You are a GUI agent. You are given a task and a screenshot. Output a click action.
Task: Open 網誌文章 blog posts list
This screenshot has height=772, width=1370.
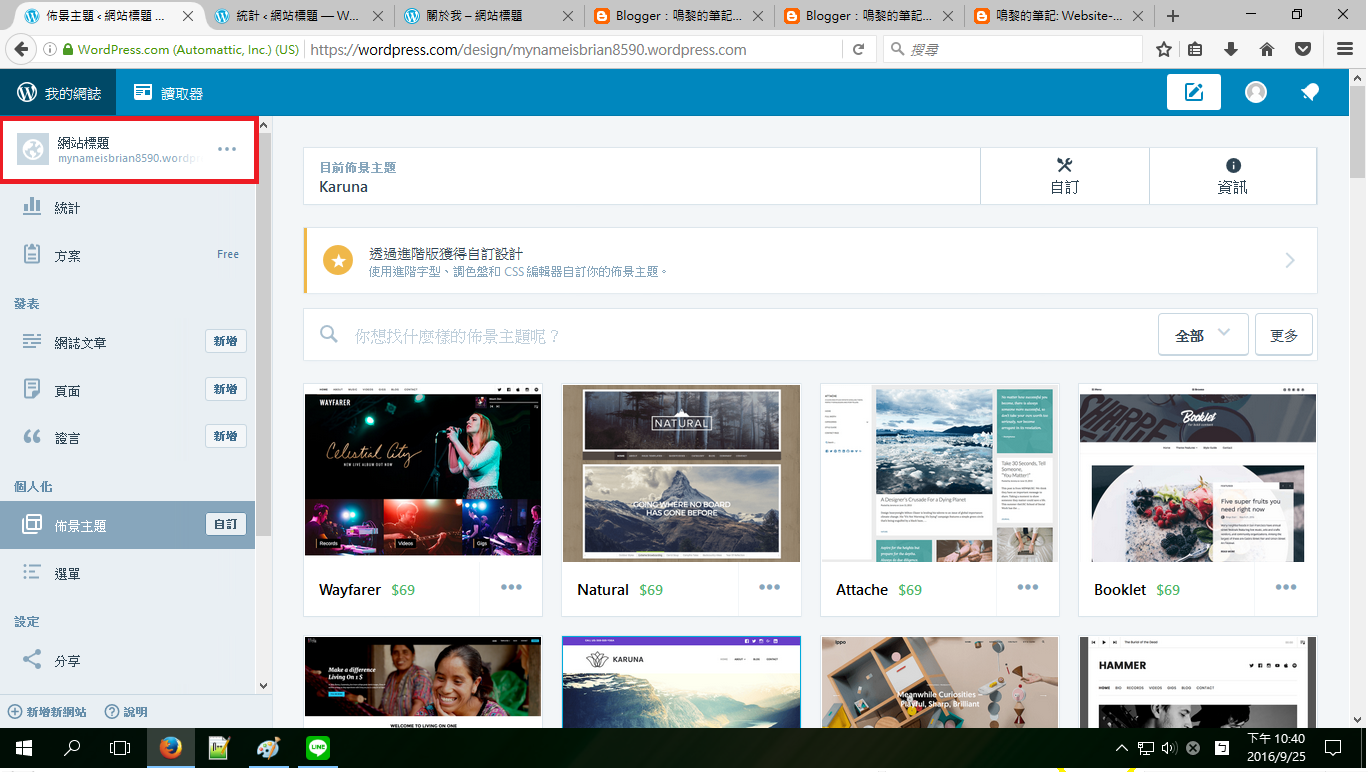point(80,343)
